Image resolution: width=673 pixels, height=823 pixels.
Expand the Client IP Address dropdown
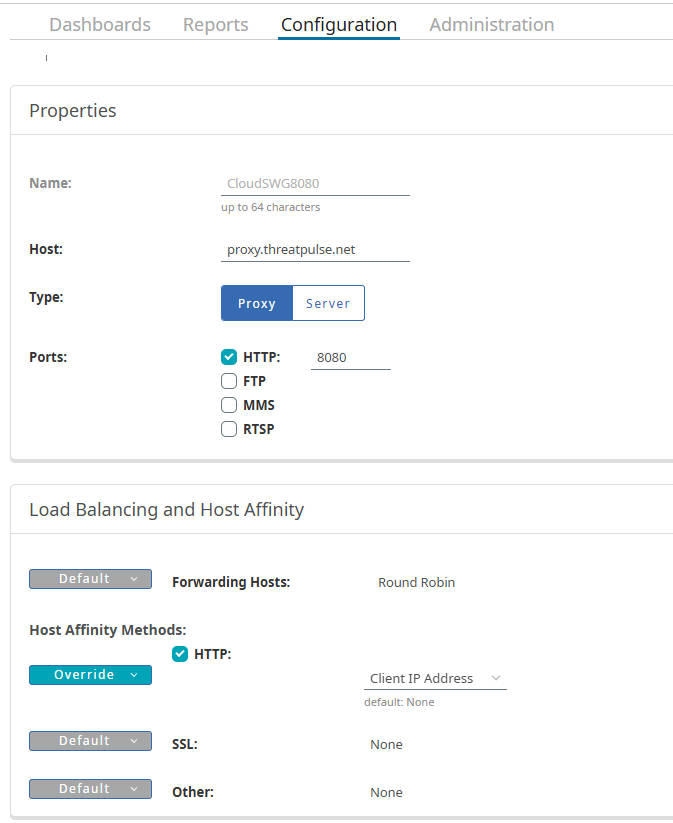435,679
